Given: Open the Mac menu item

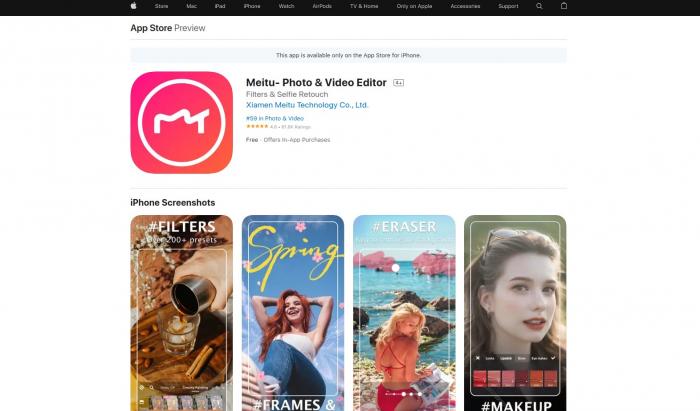Looking at the screenshot, I should click(x=192, y=6).
